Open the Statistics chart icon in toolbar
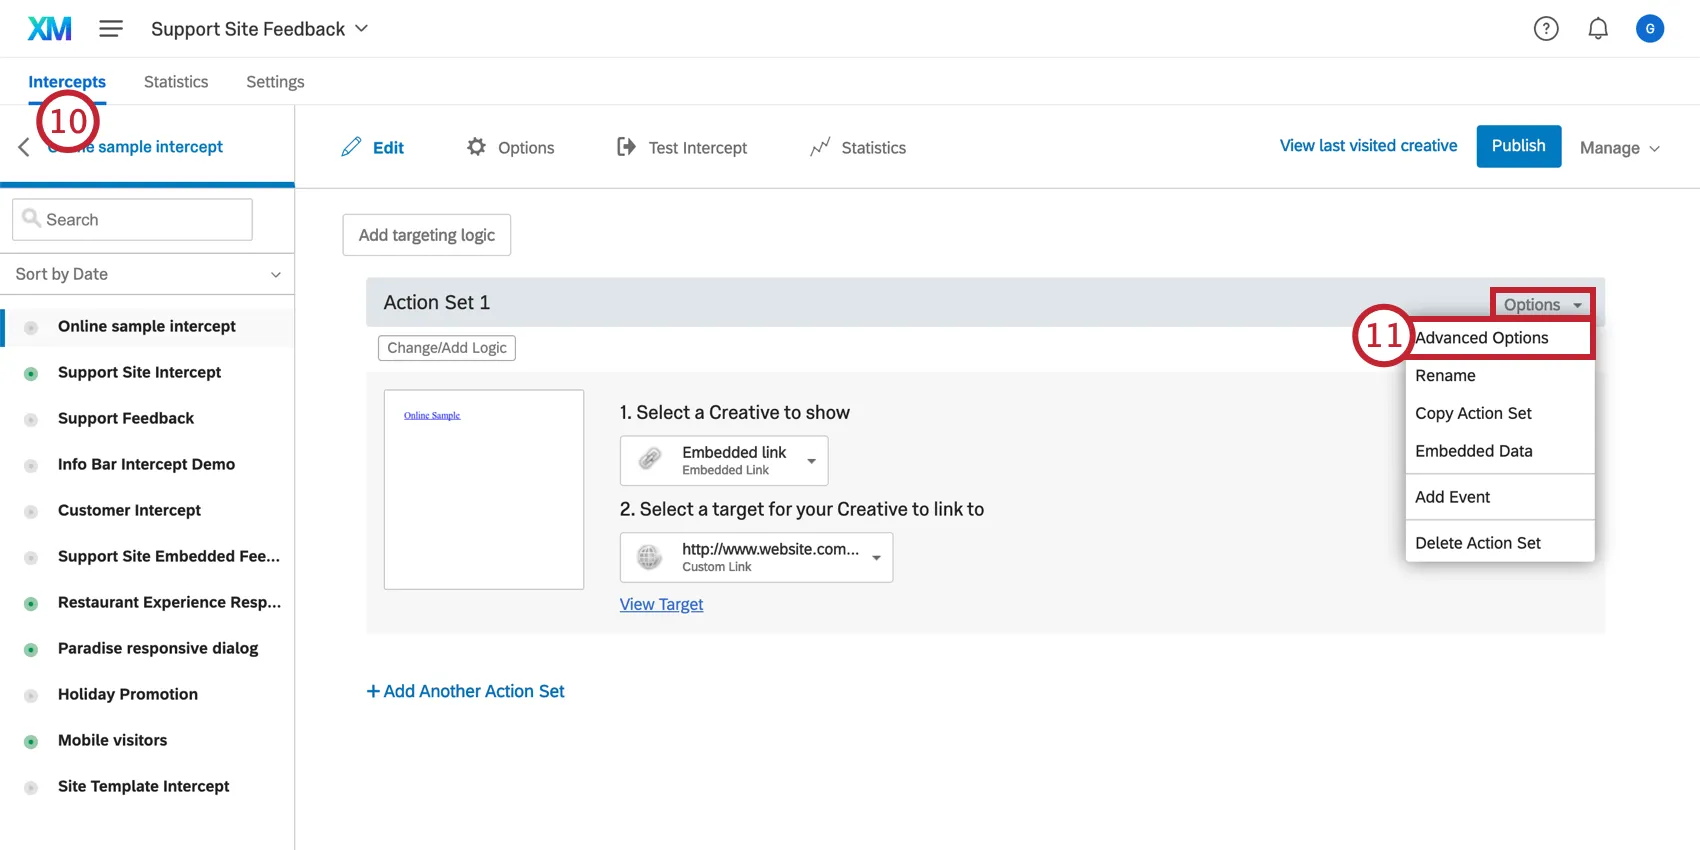1700x850 pixels. 820,147
